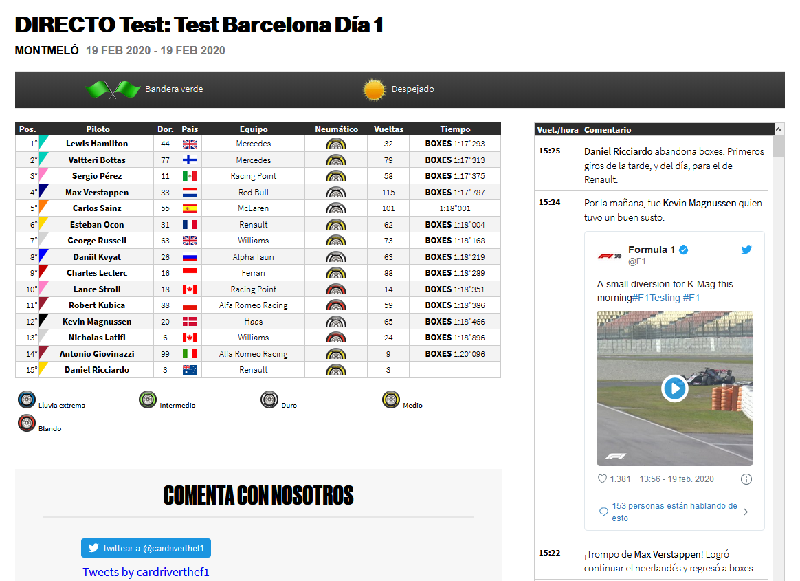The width and height of the screenshot is (800, 581).
Task: Click the Formula 1 logo avatar in tweet
Action: 610,255
